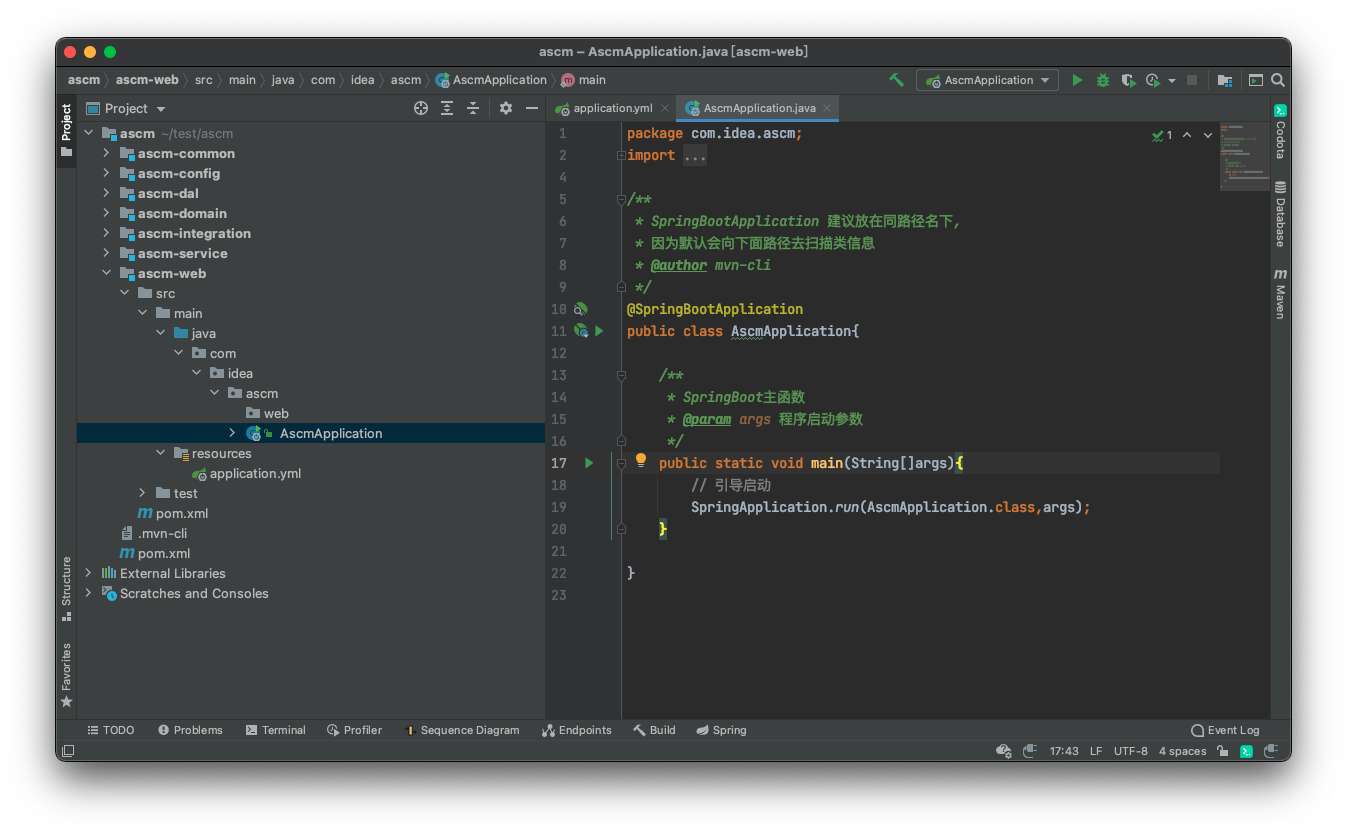The image size is (1347, 835).
Task: Hide the Project panel with minus icon
Action: tap(532, 108)
